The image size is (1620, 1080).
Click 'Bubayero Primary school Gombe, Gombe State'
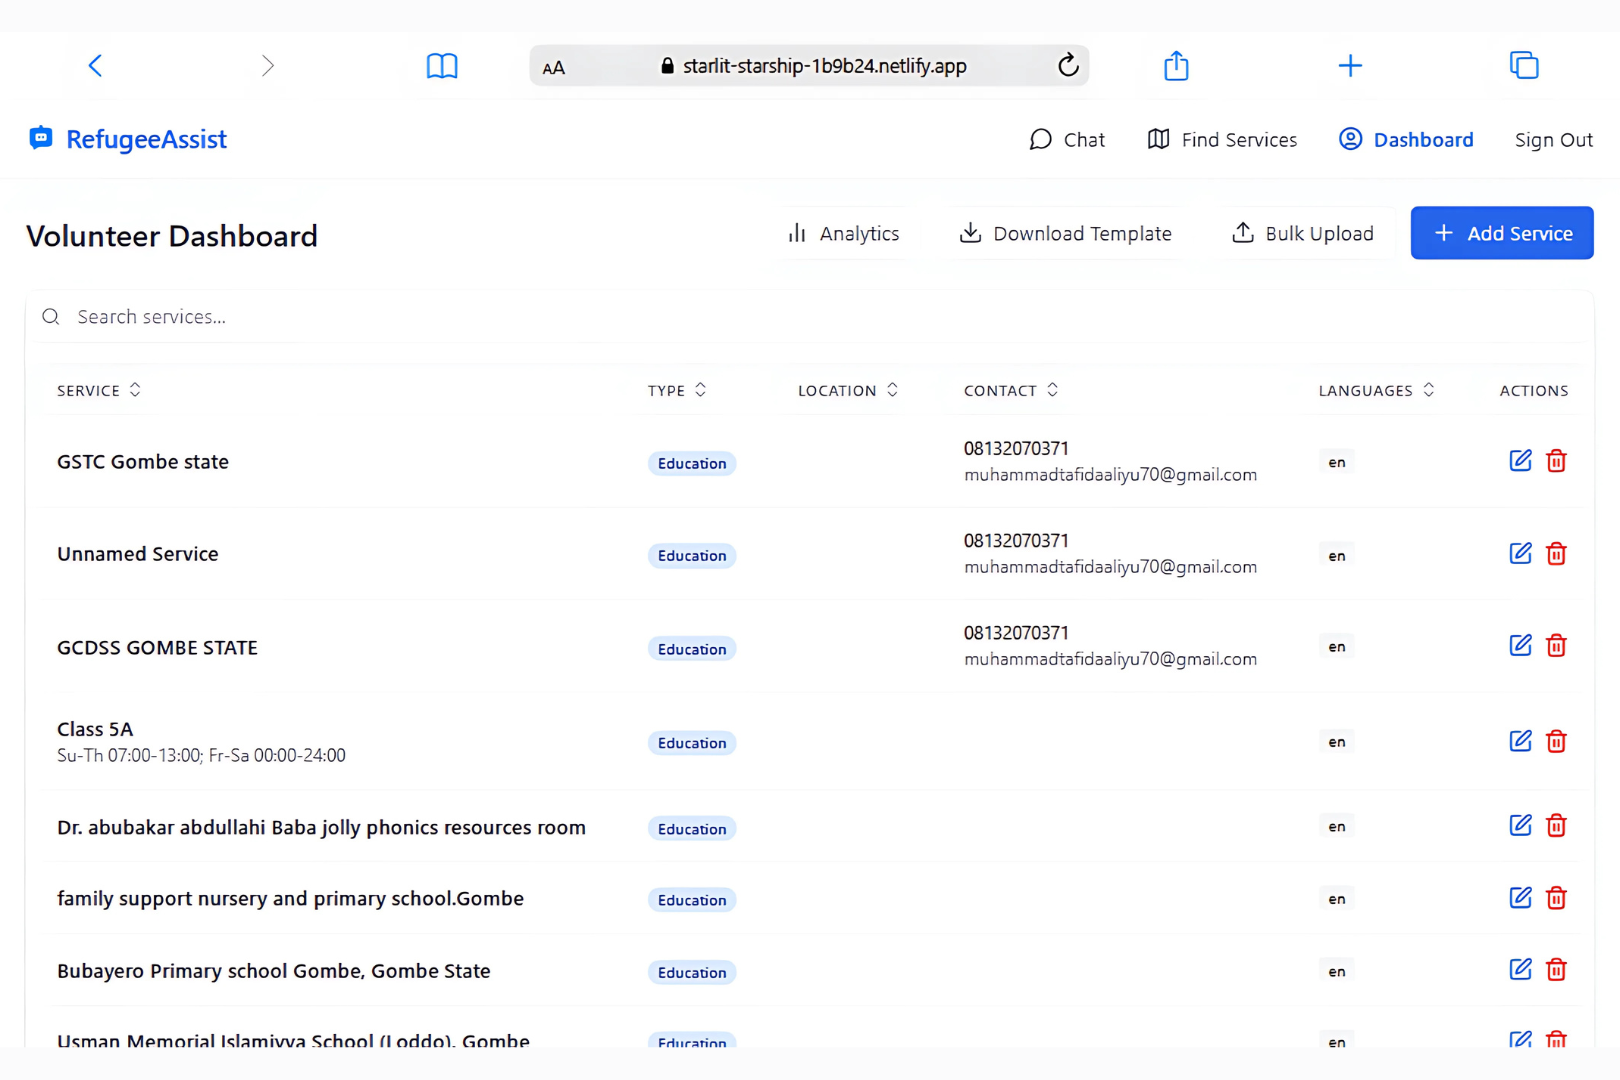[x=274, y=971]
